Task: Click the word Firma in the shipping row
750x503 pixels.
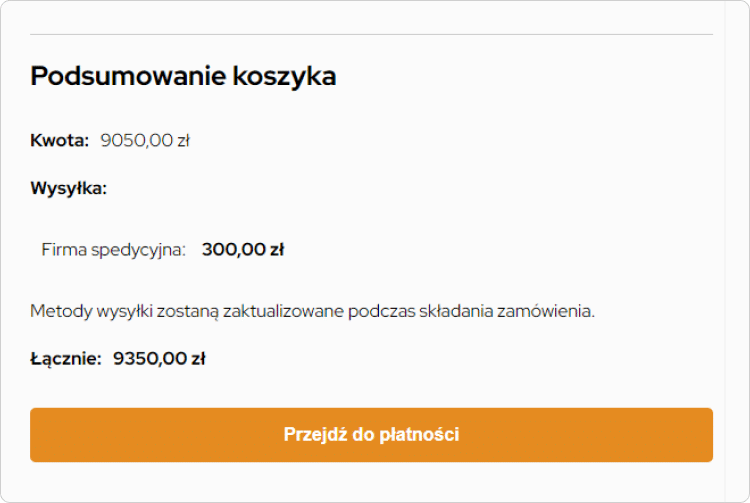Action: click(x=62, y=249)
